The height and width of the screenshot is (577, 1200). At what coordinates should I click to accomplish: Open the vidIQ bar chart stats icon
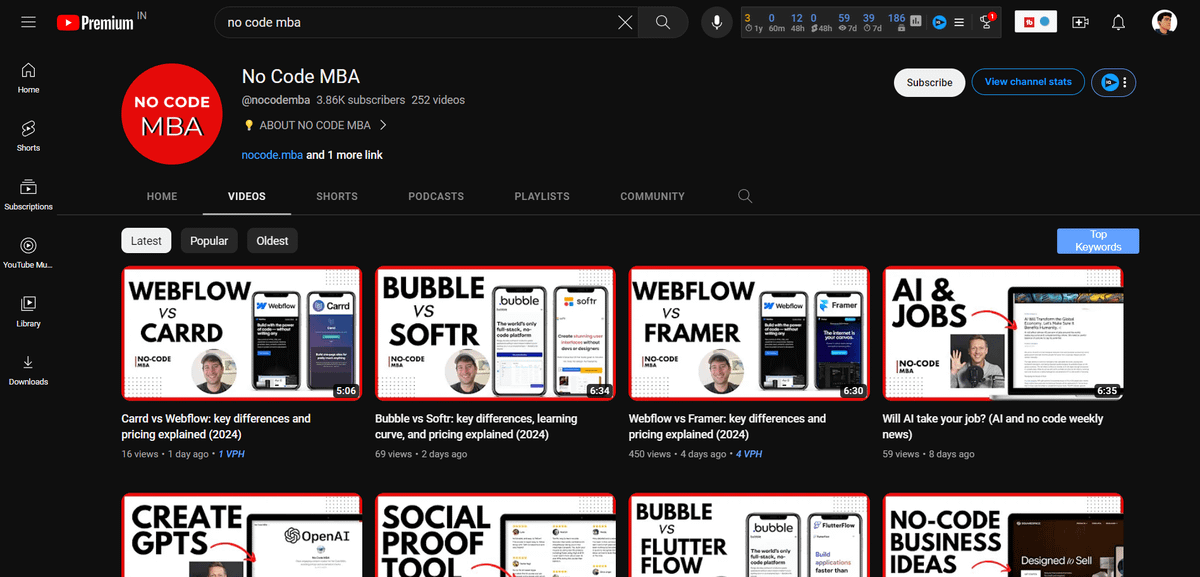[916, 22]
